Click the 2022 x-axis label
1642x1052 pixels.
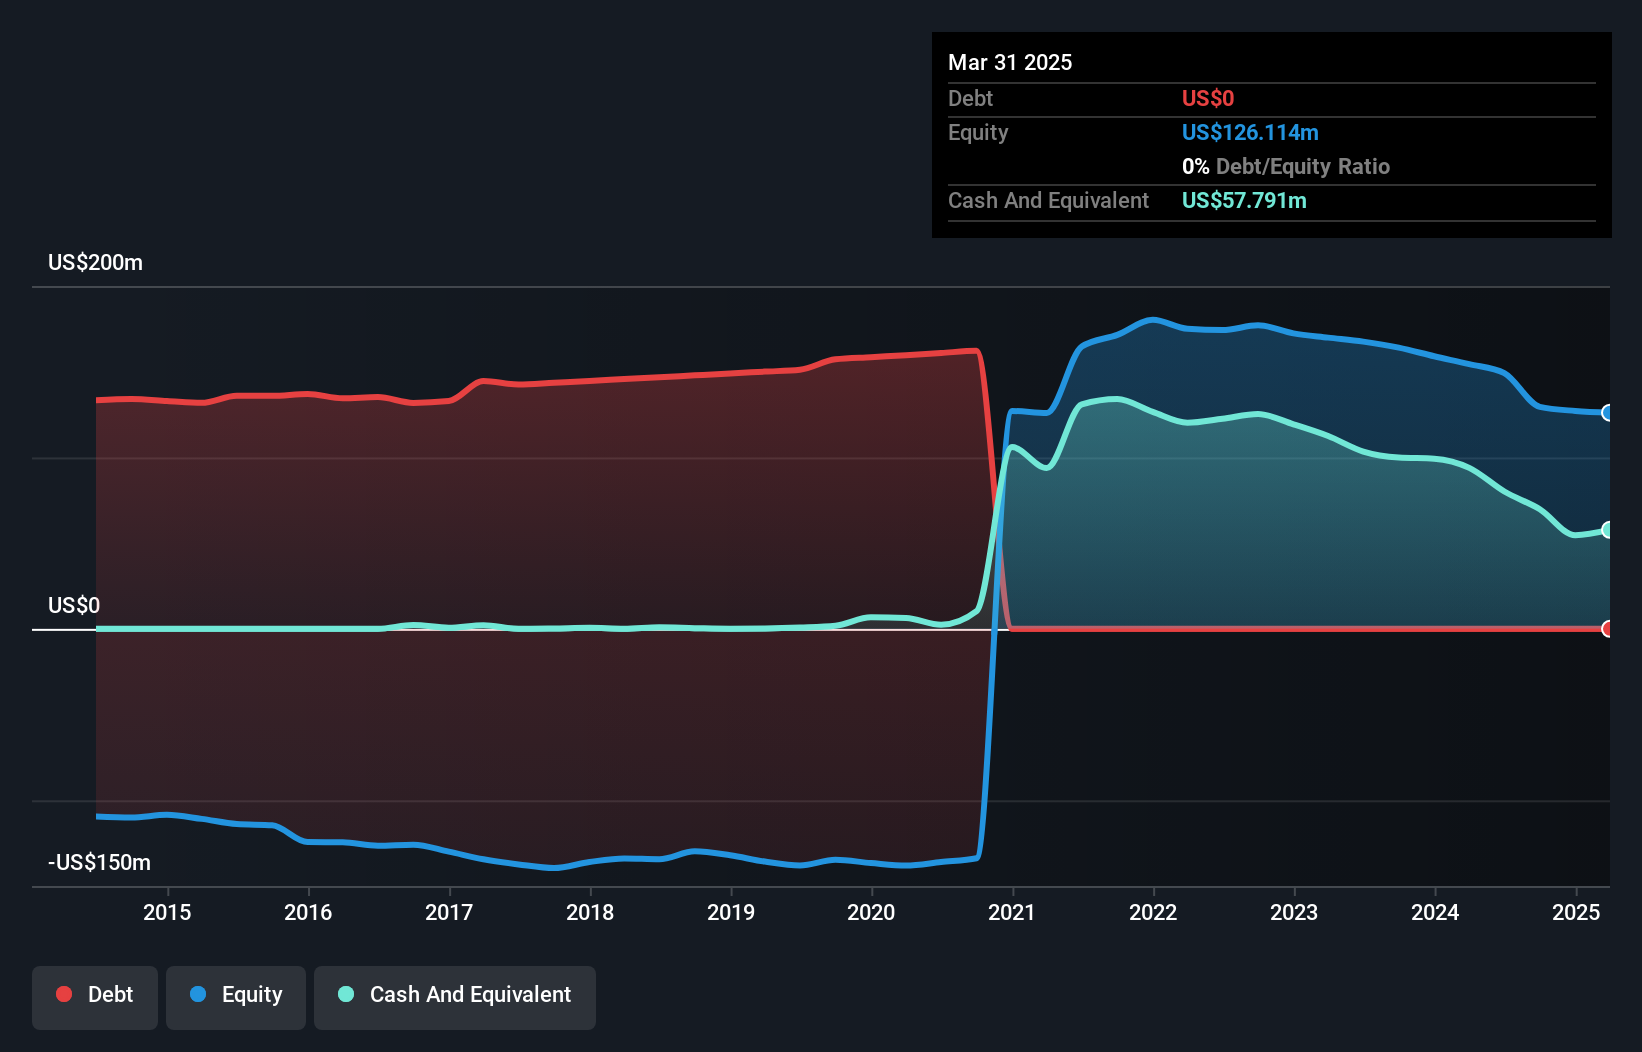pyautogui.click(x=1153, y=912)
